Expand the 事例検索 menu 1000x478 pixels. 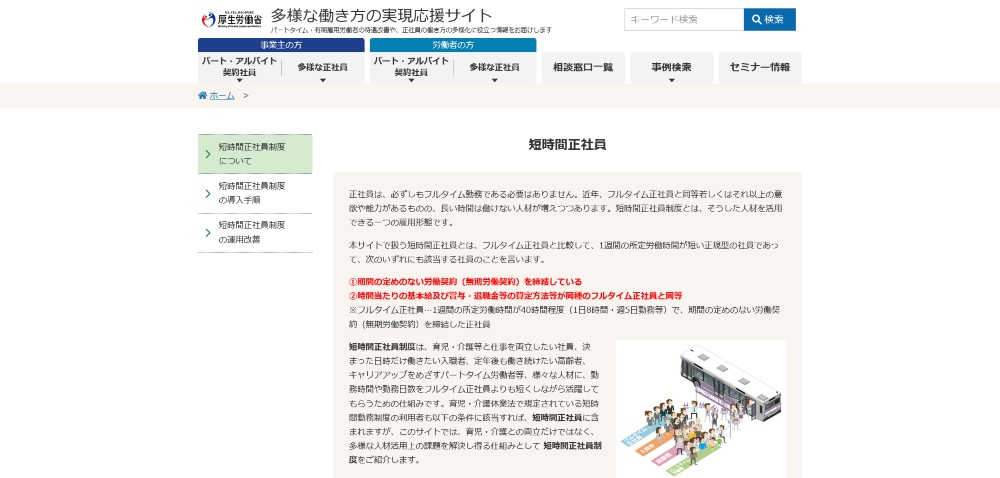[672, 68]
